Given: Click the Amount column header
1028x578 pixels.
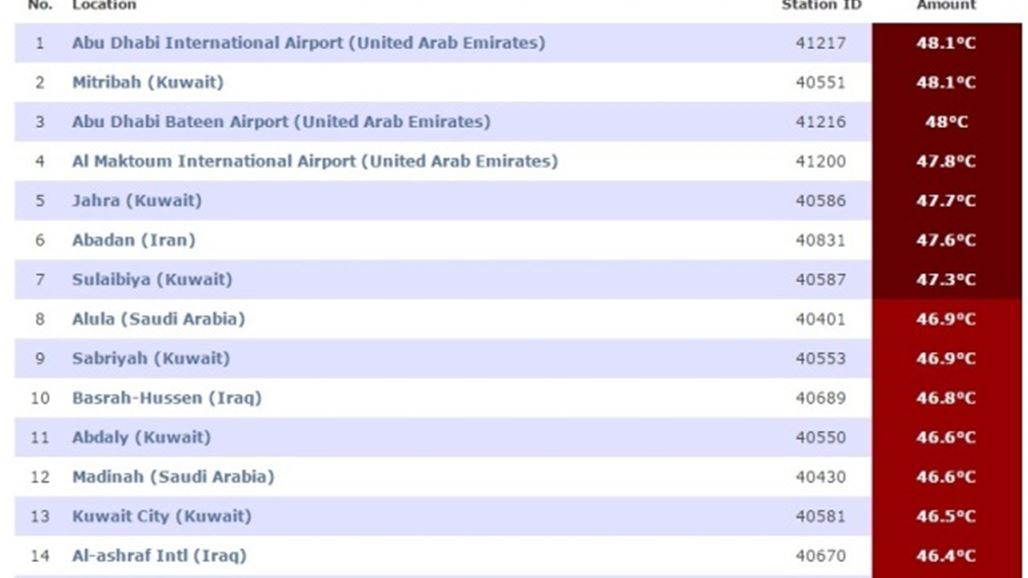Looking at the screenshot, I should pyautogui.click(x=946, y=5).
